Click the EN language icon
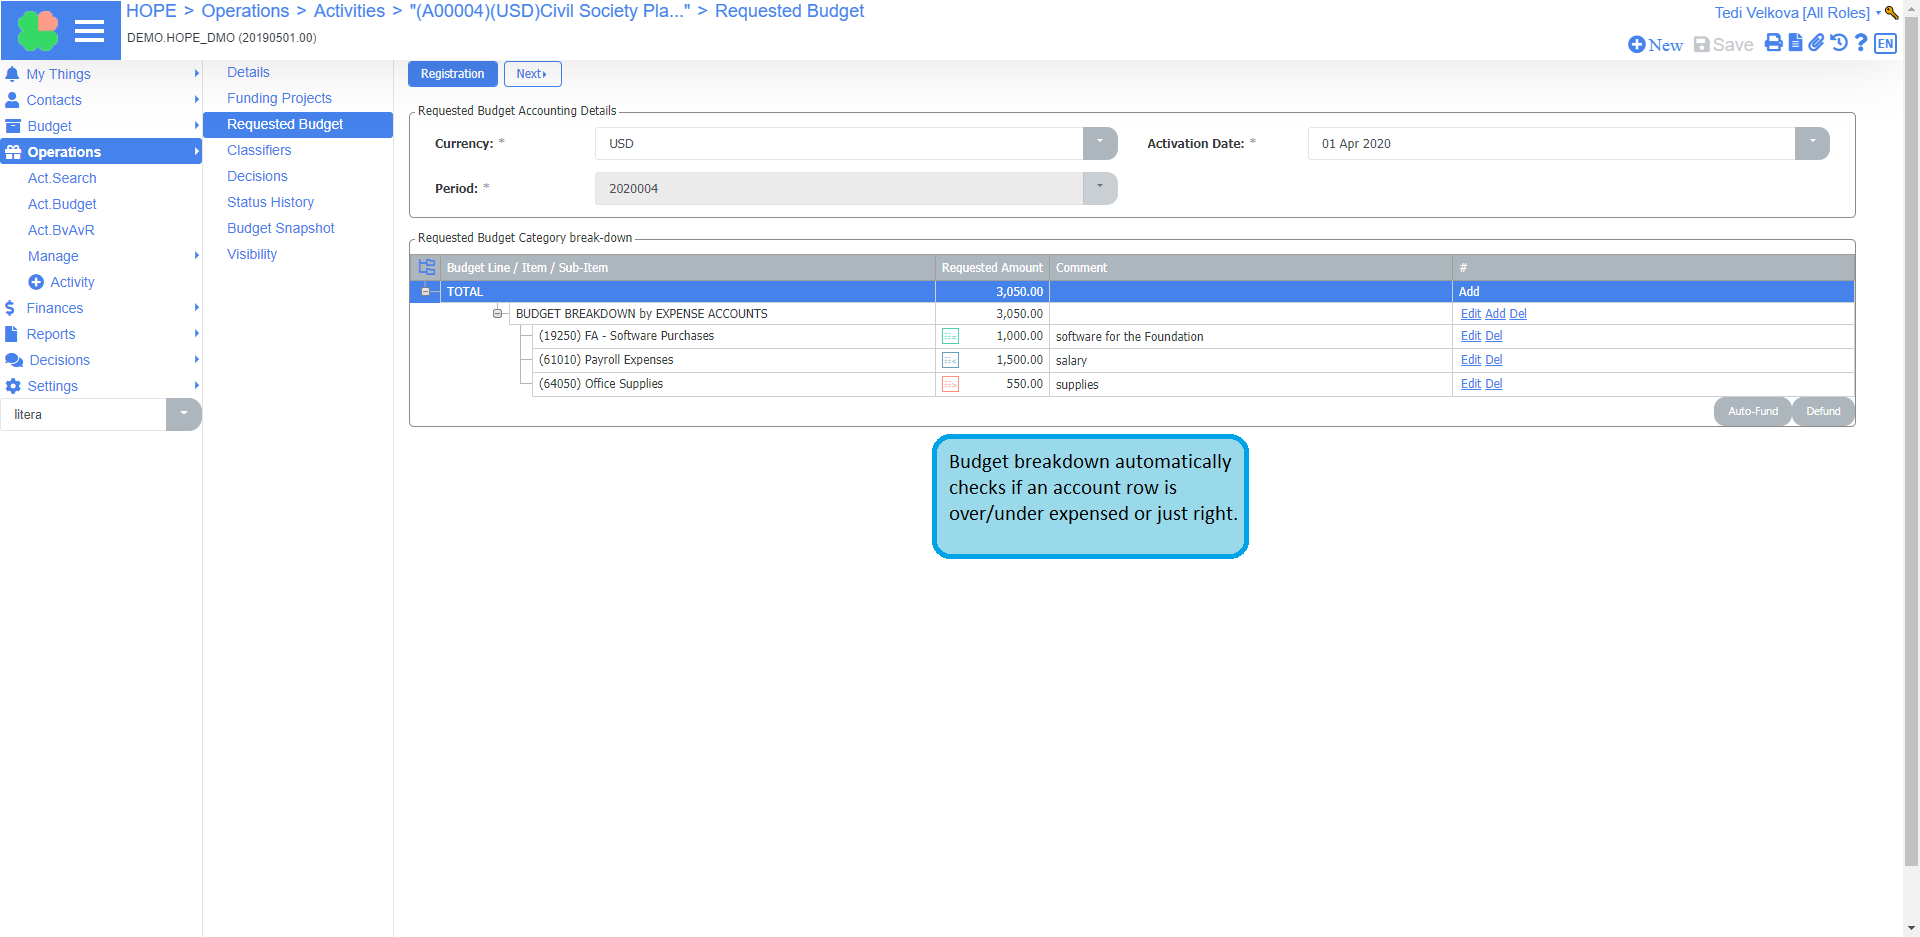 (x=1885, y=43)
